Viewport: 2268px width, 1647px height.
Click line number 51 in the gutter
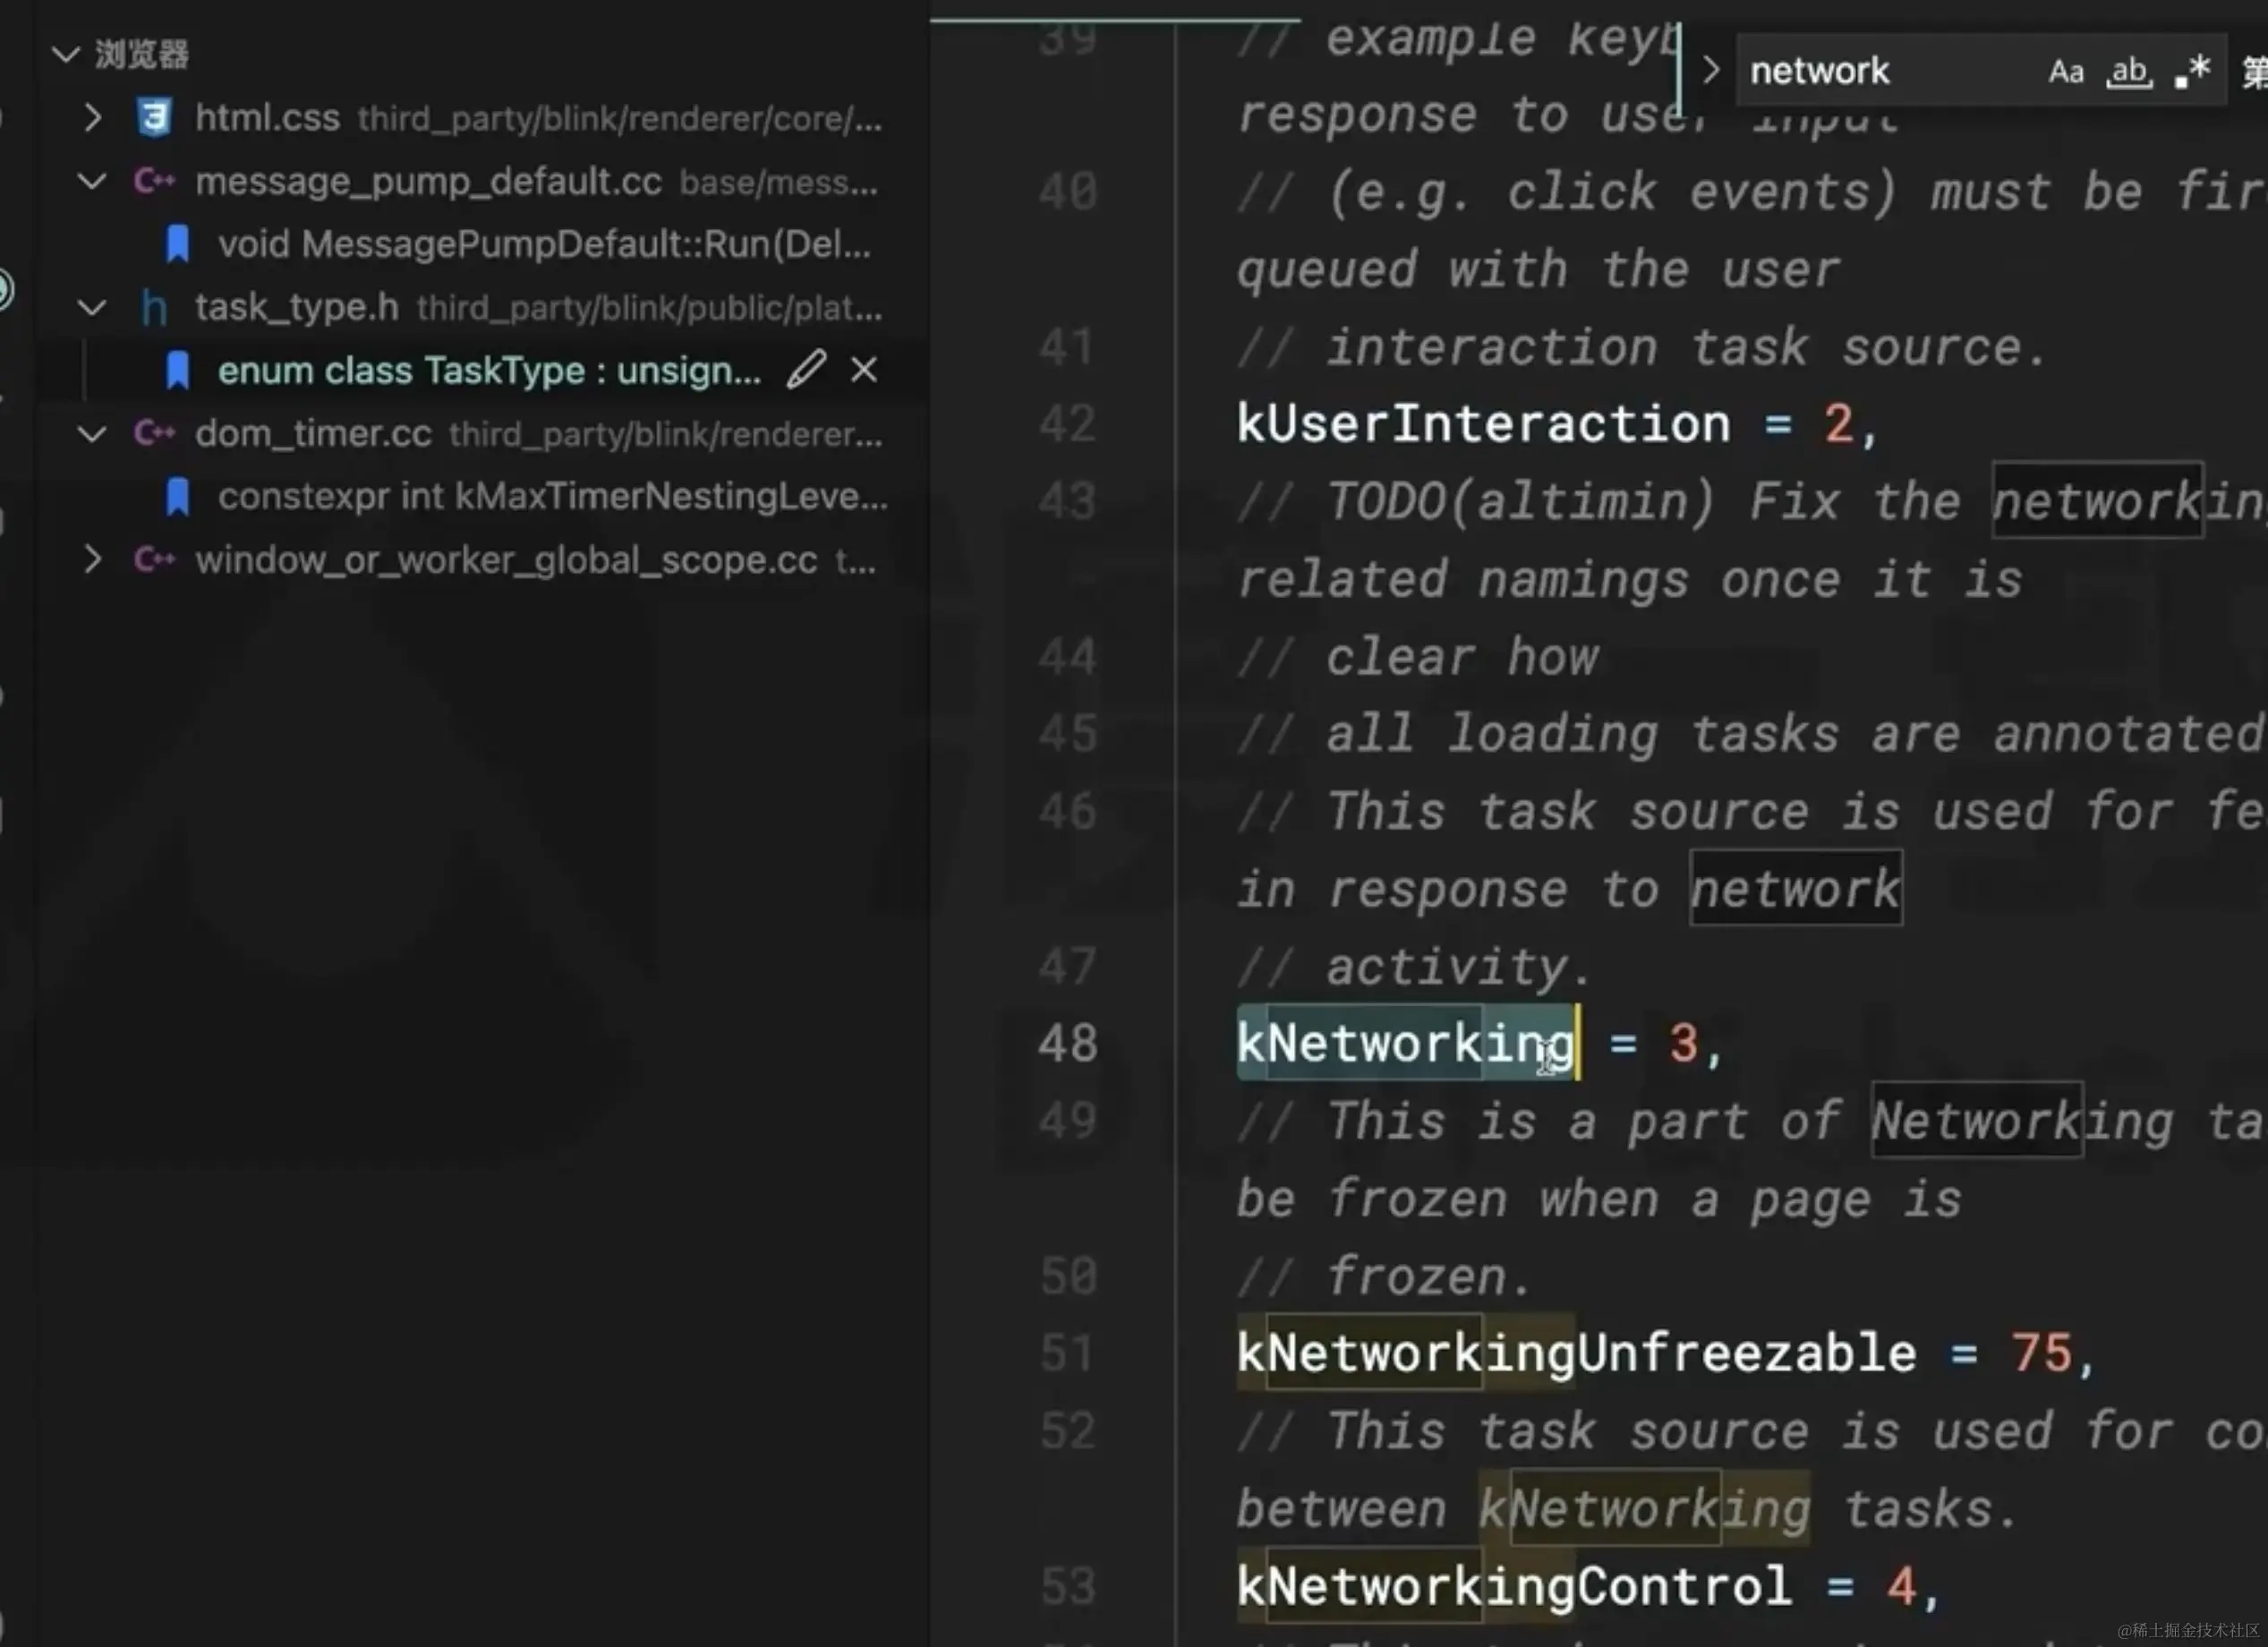tap(1067, 1353)
